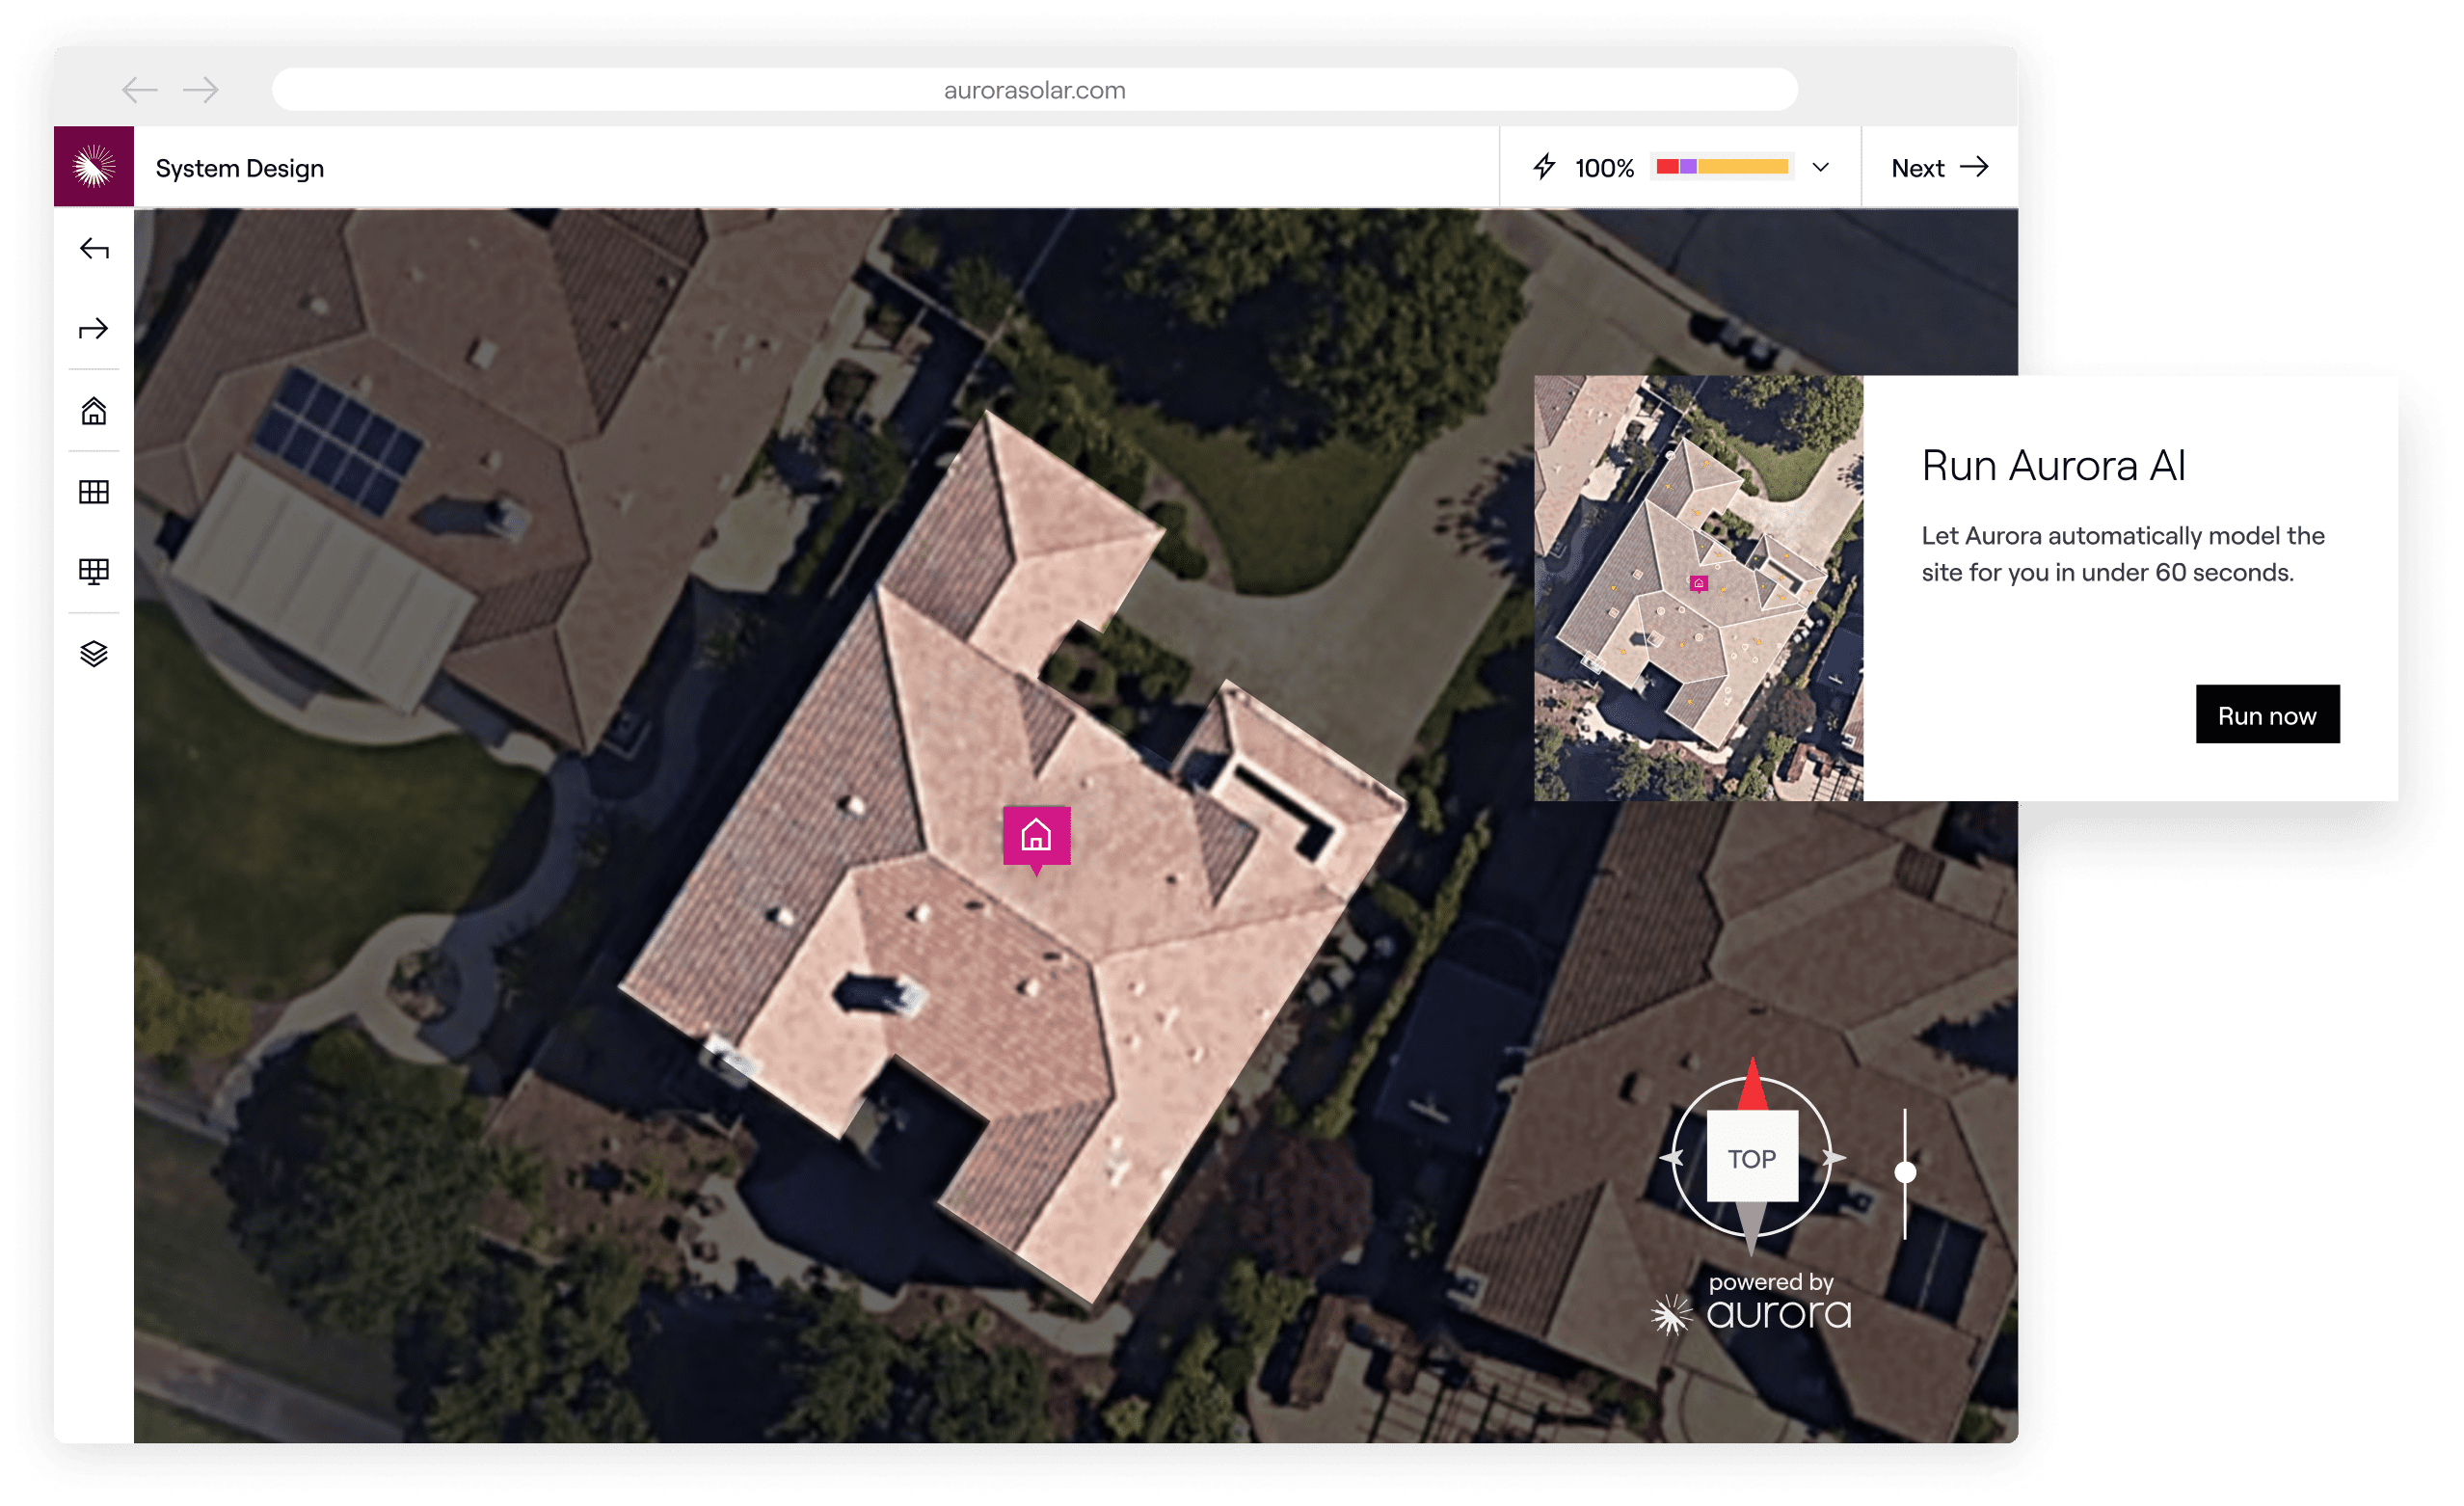
Task: Click the Aurora sunburst logo
Action: click(94, 167)
